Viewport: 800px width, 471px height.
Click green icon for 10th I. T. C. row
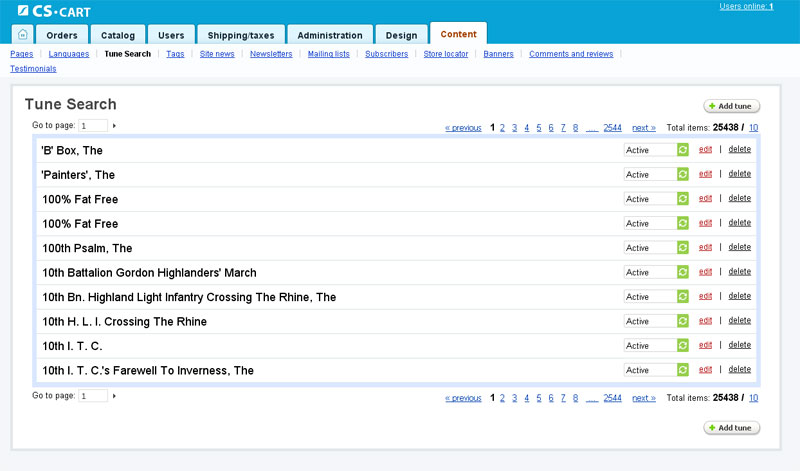pos(683,346)
